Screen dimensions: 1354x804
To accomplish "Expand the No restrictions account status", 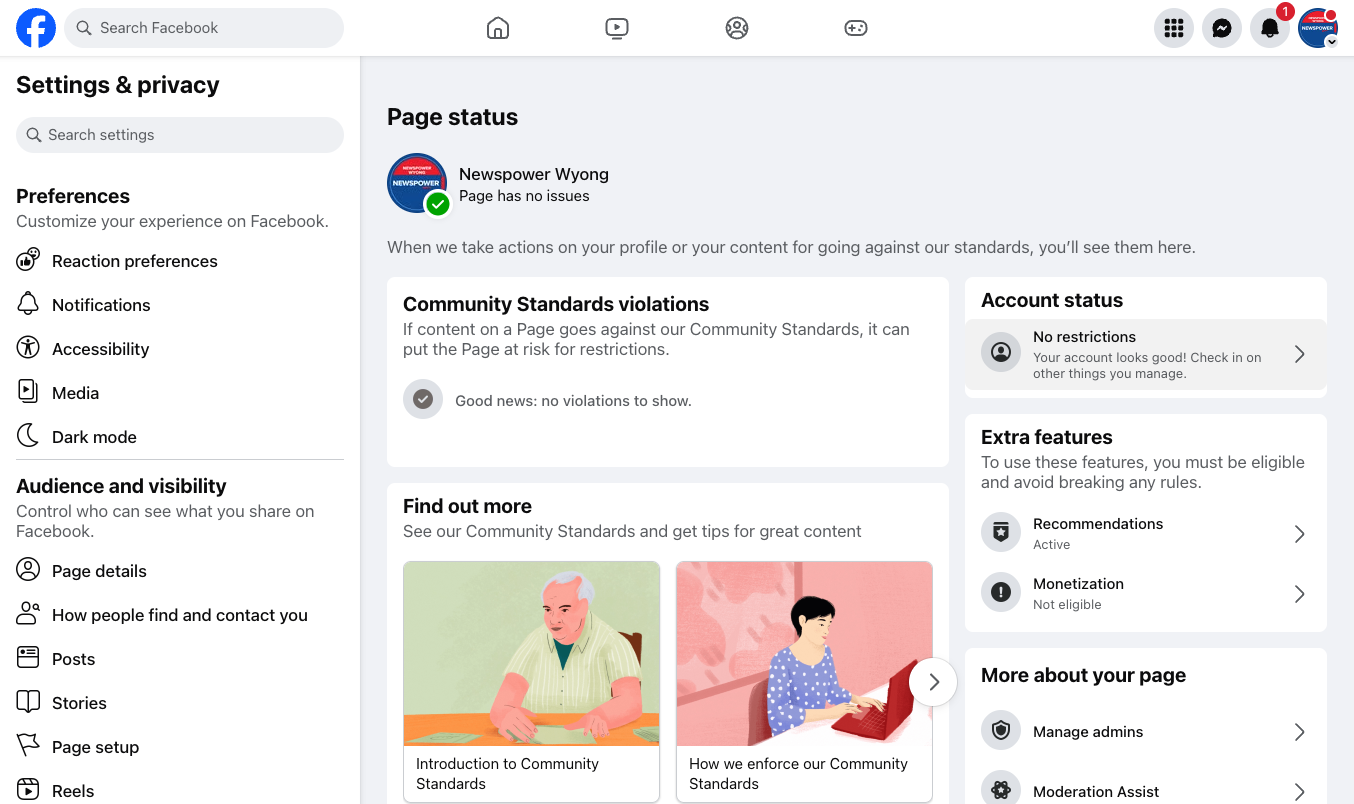I will (1146, 354).
